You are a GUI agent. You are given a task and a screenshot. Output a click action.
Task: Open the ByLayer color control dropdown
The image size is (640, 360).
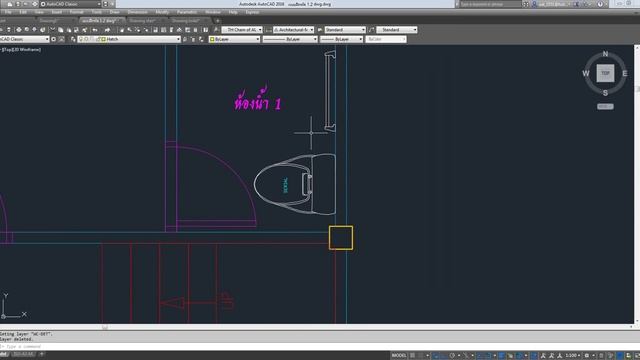click(234, 39)
